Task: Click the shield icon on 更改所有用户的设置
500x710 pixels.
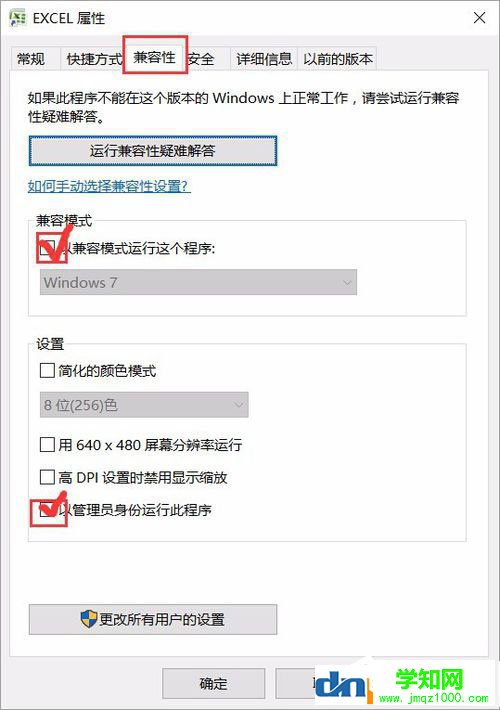Action: point(89,619)
